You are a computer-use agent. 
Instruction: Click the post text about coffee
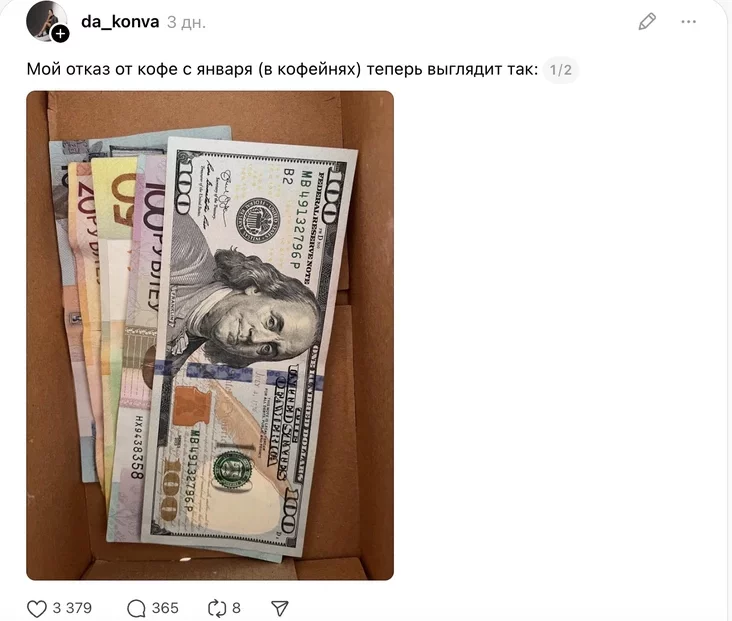coord(282,70)
